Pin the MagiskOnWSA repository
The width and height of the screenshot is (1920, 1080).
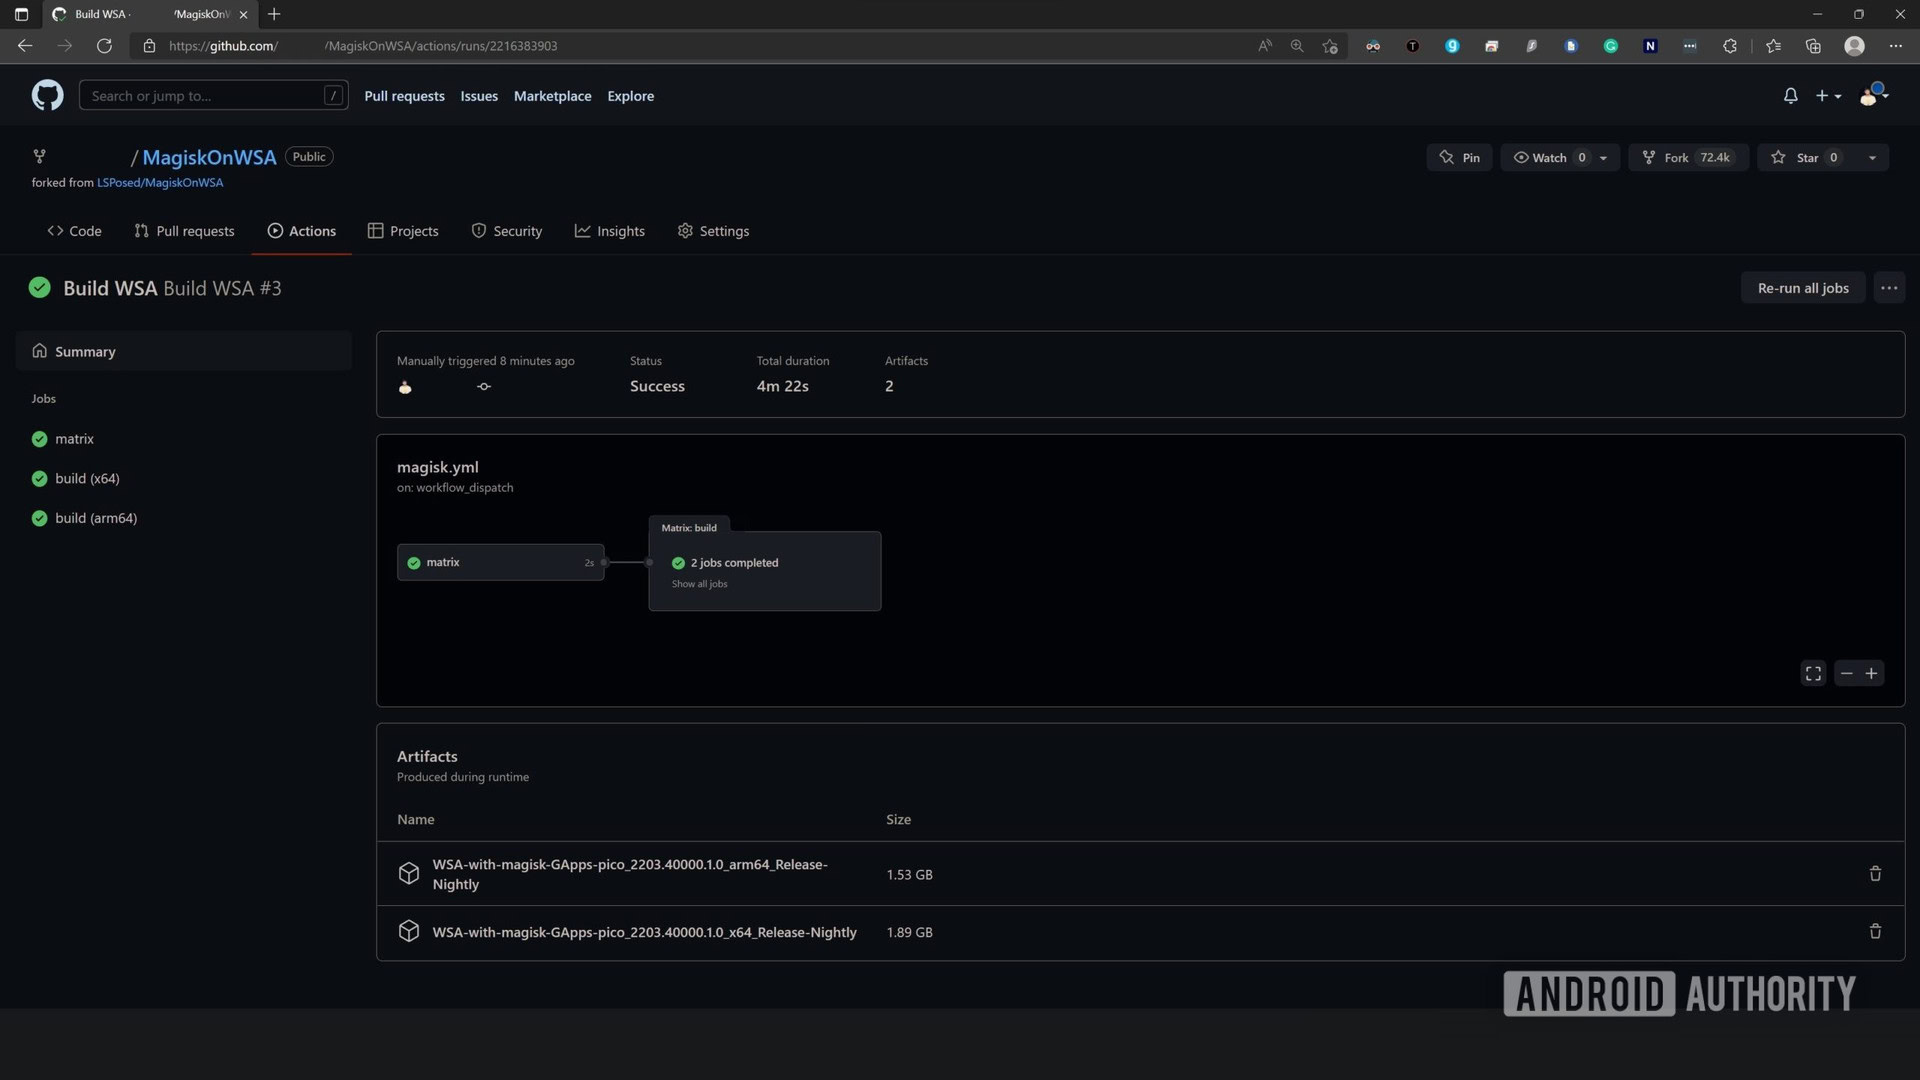[x=1459, y=158]
